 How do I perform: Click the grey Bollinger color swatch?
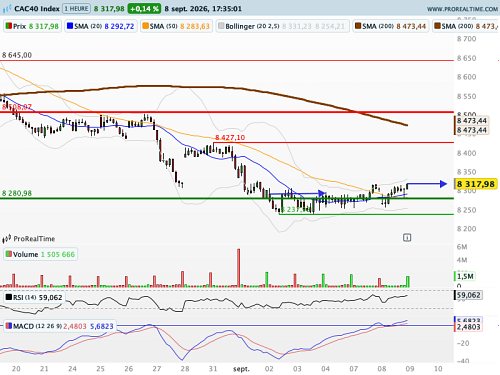pyautogui.click(x=221, y=26)
